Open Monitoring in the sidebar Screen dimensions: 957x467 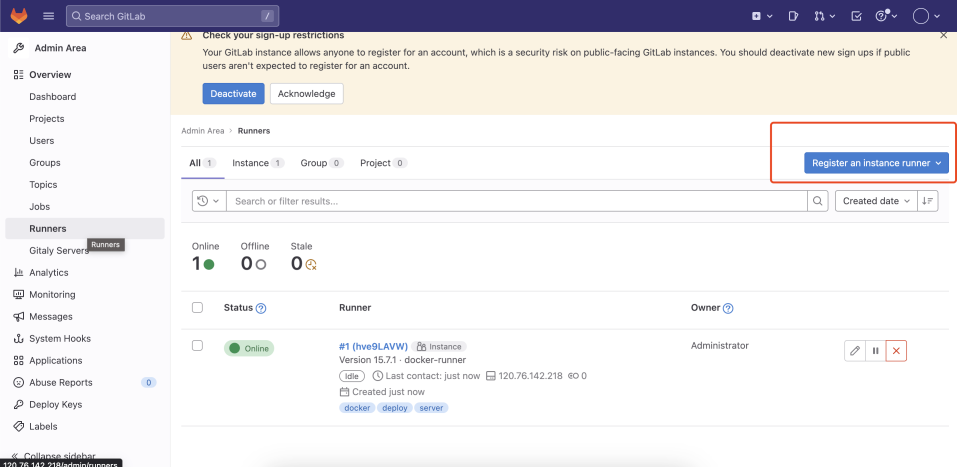tap(85, 294)
